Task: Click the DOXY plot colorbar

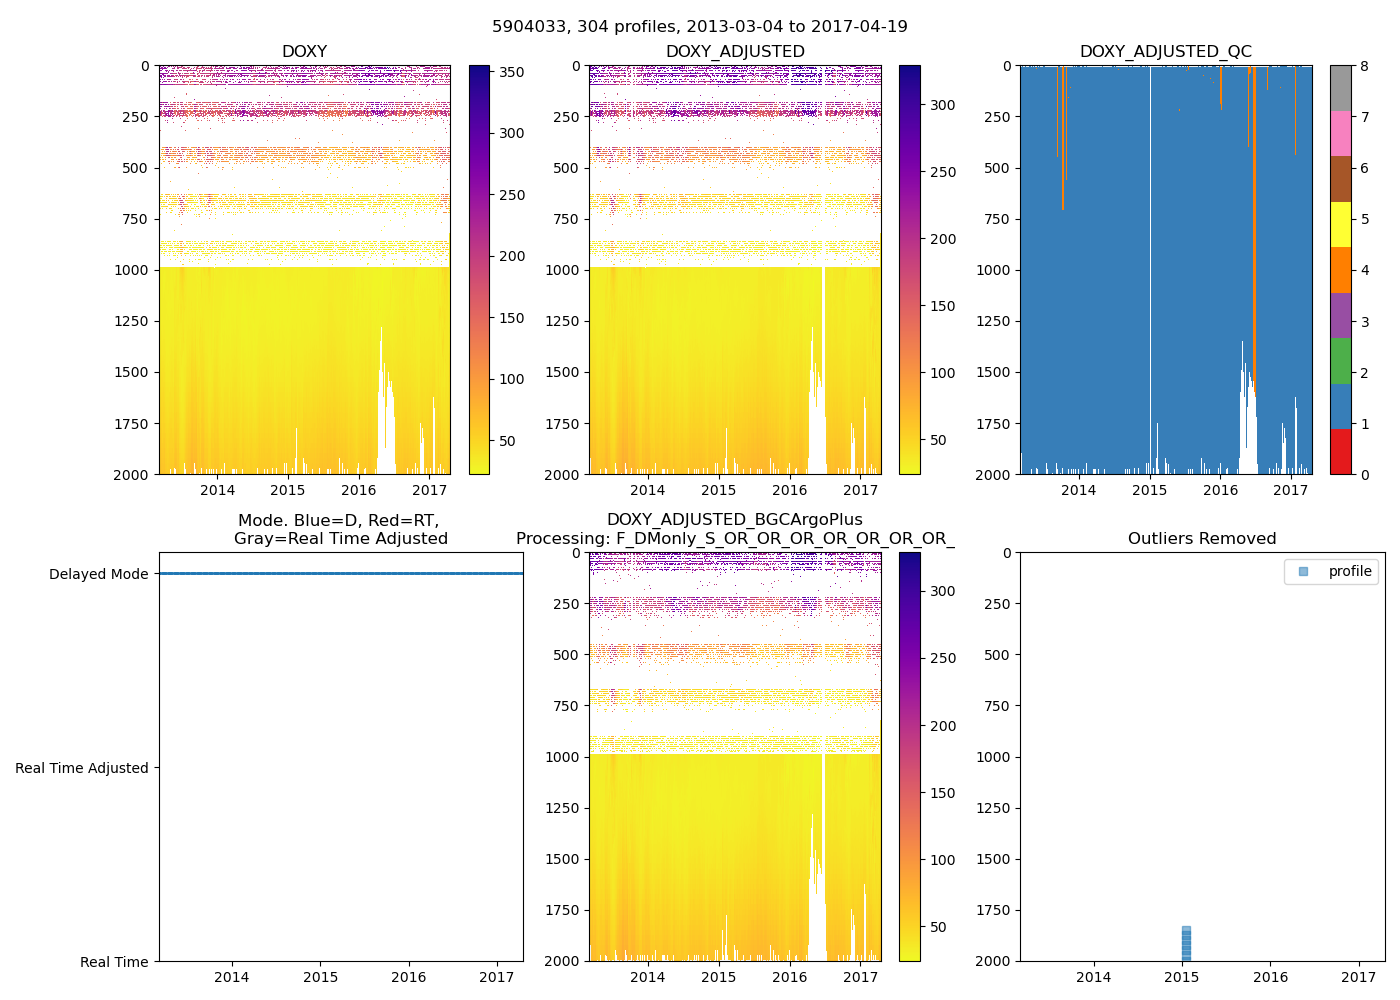Action: 479,270
